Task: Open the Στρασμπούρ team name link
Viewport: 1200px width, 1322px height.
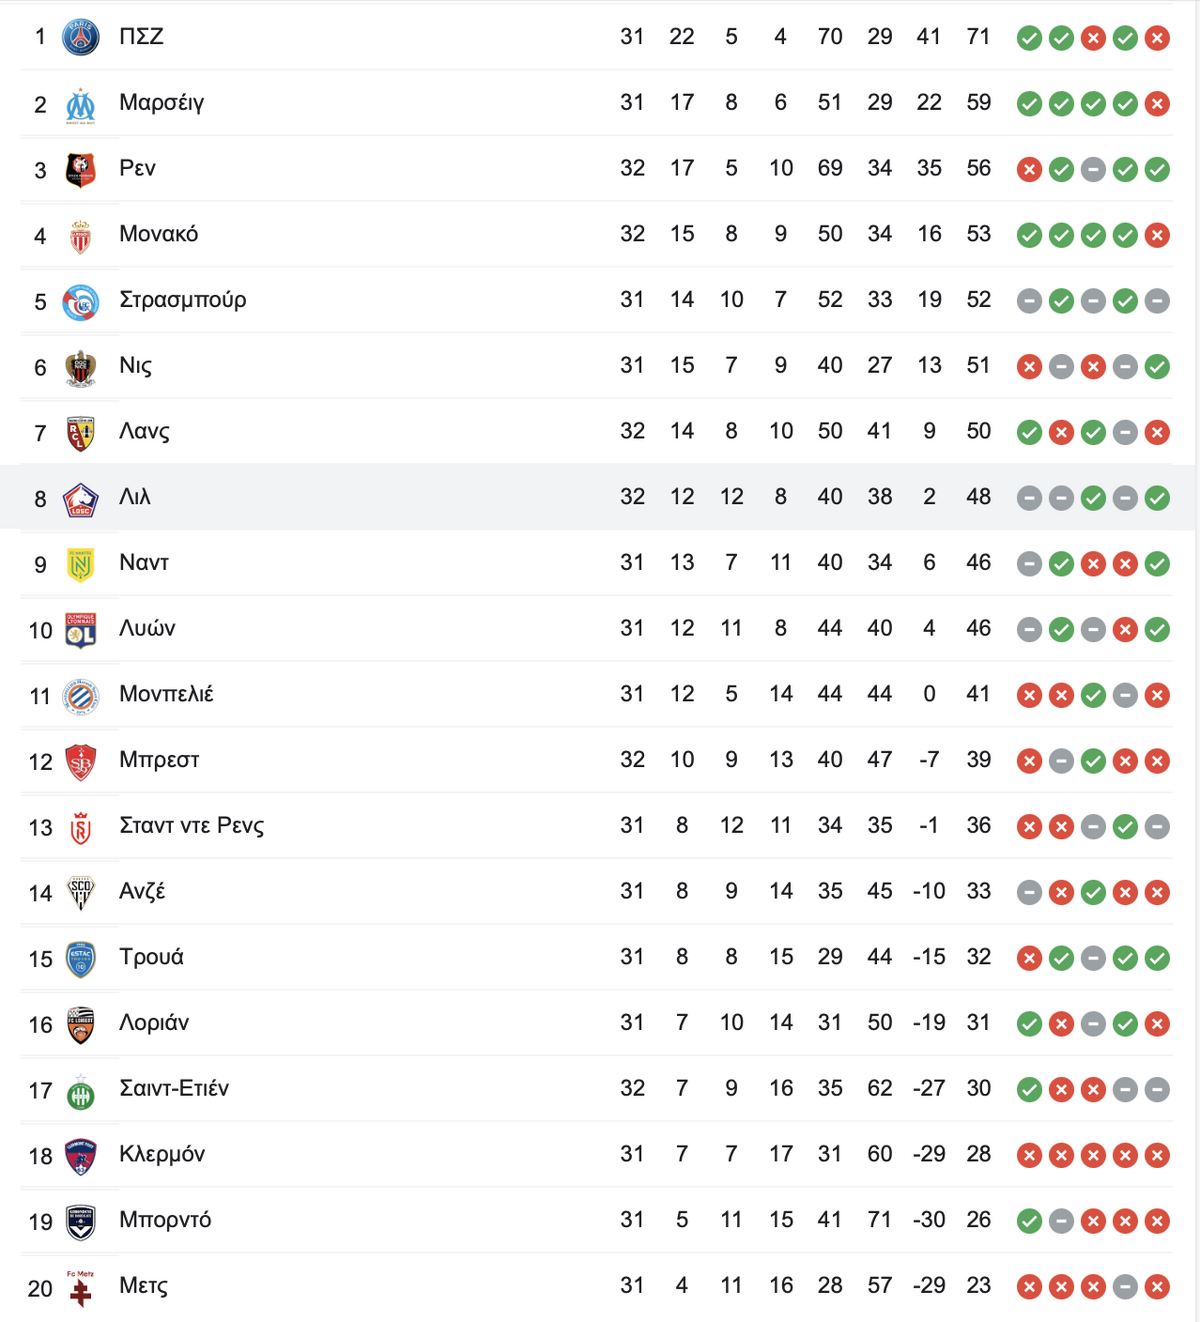Action: tap(183, 300)
